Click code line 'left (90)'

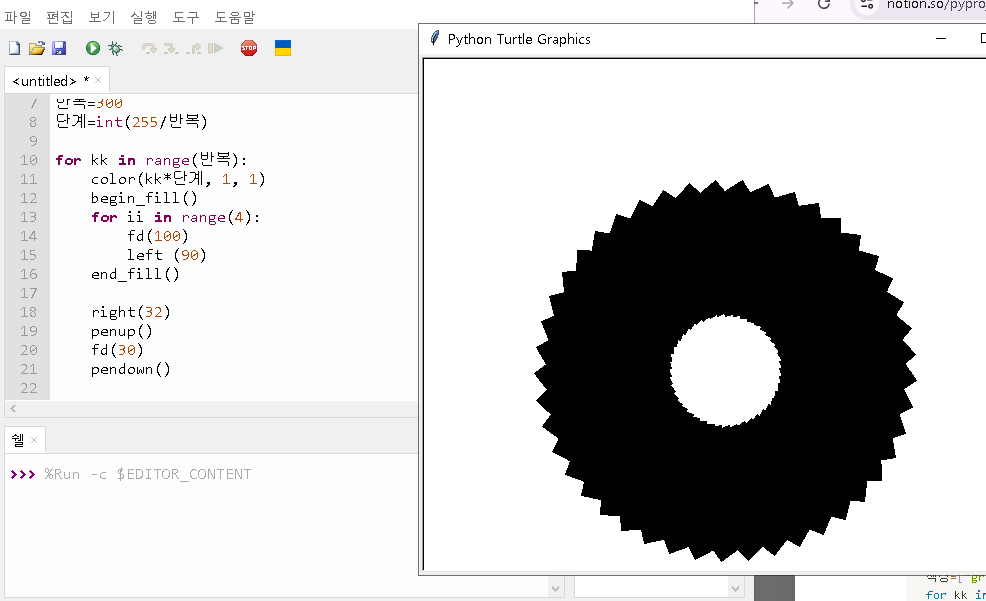(x=166, y=255)
